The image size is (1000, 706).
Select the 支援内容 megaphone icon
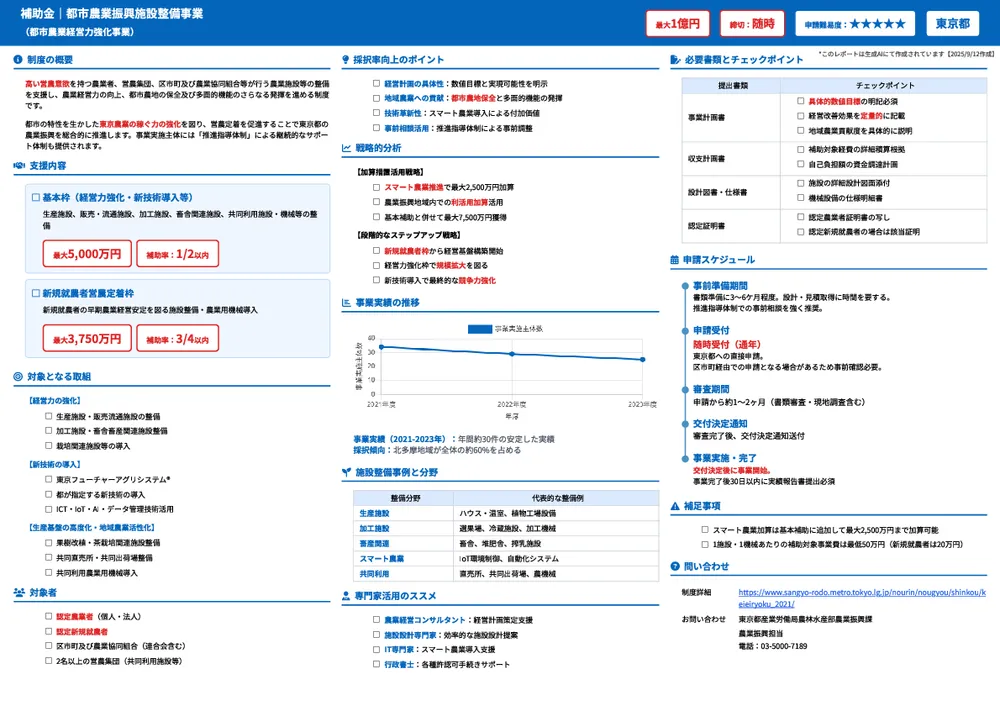point(19,166)
